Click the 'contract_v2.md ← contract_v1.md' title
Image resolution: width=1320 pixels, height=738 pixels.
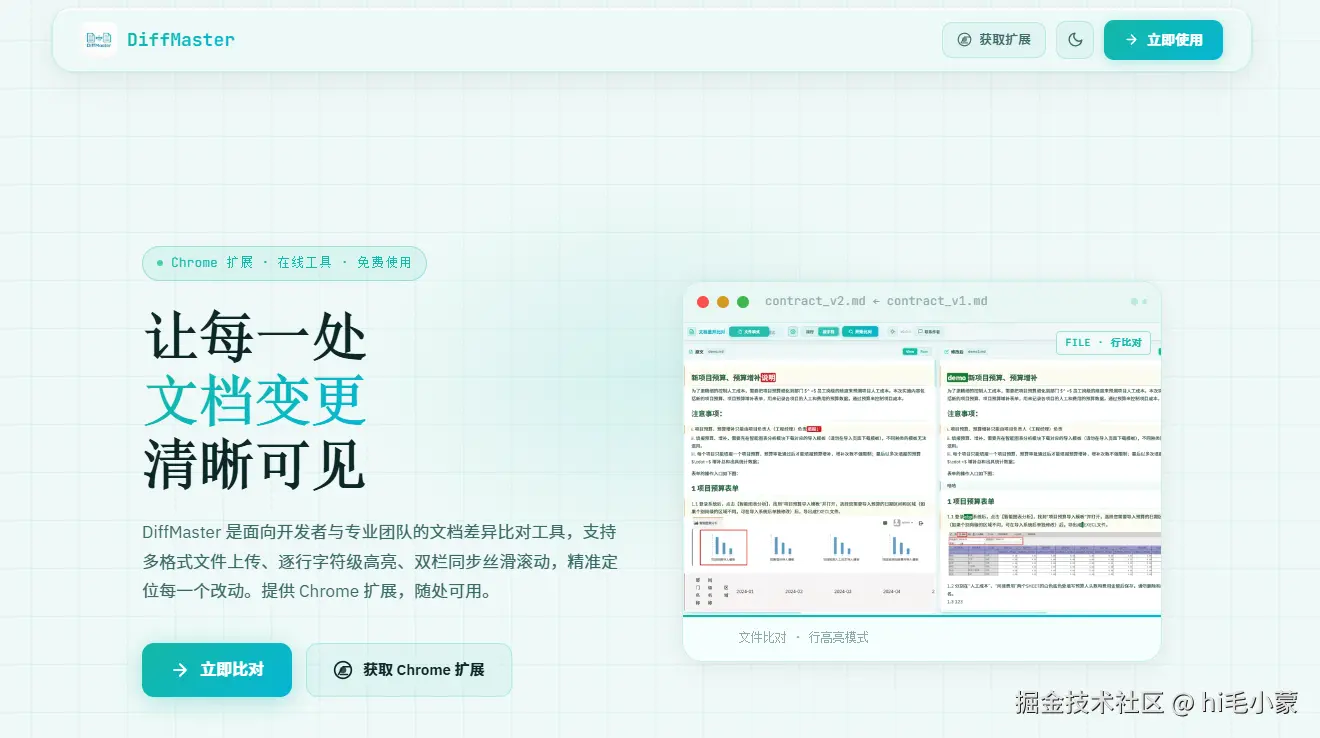pos(876,301)
